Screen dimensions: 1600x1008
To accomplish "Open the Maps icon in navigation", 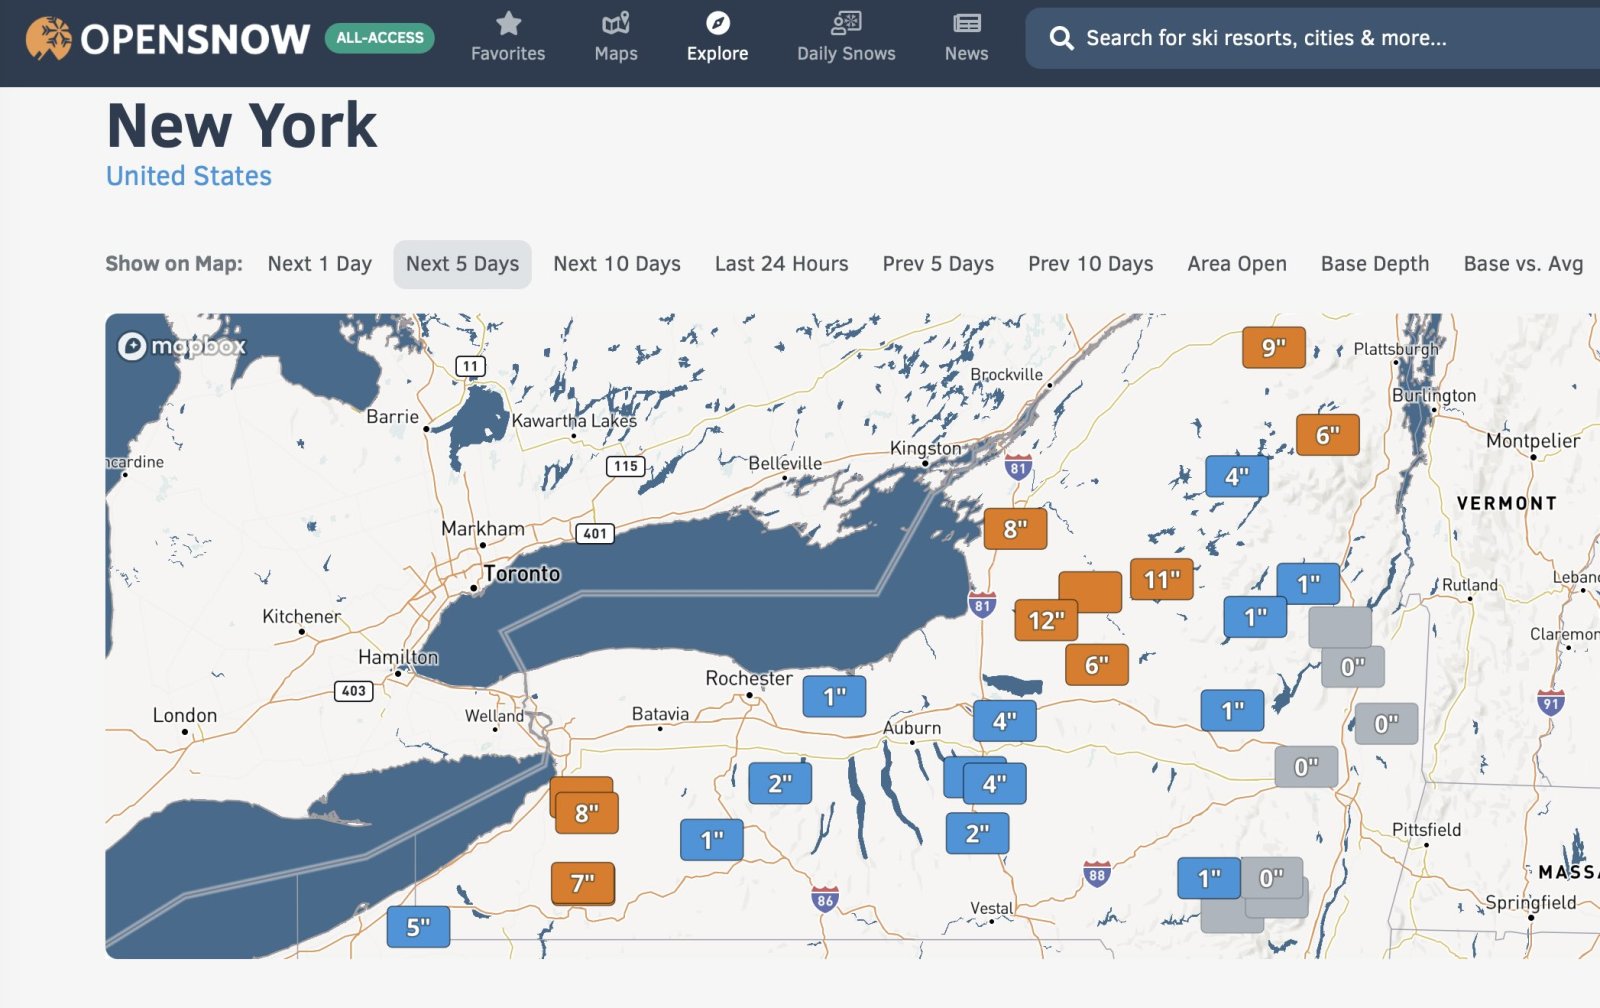I will point(615,23).
